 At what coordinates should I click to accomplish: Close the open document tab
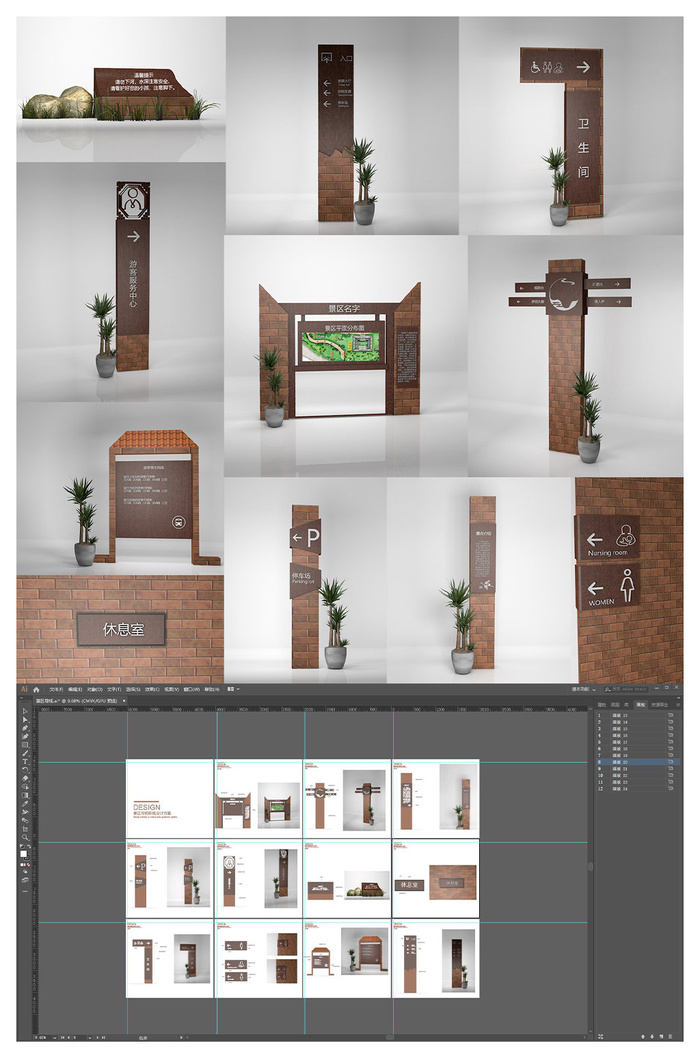coord(124,701)
